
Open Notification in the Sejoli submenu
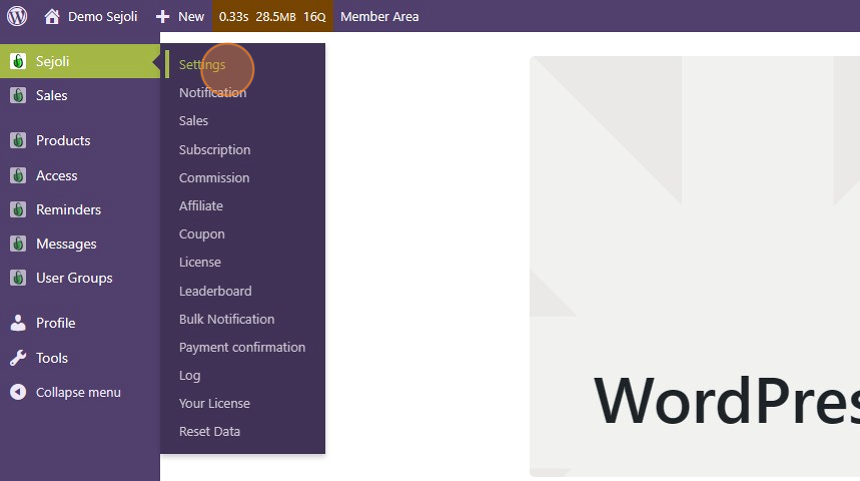pos(212,93)
